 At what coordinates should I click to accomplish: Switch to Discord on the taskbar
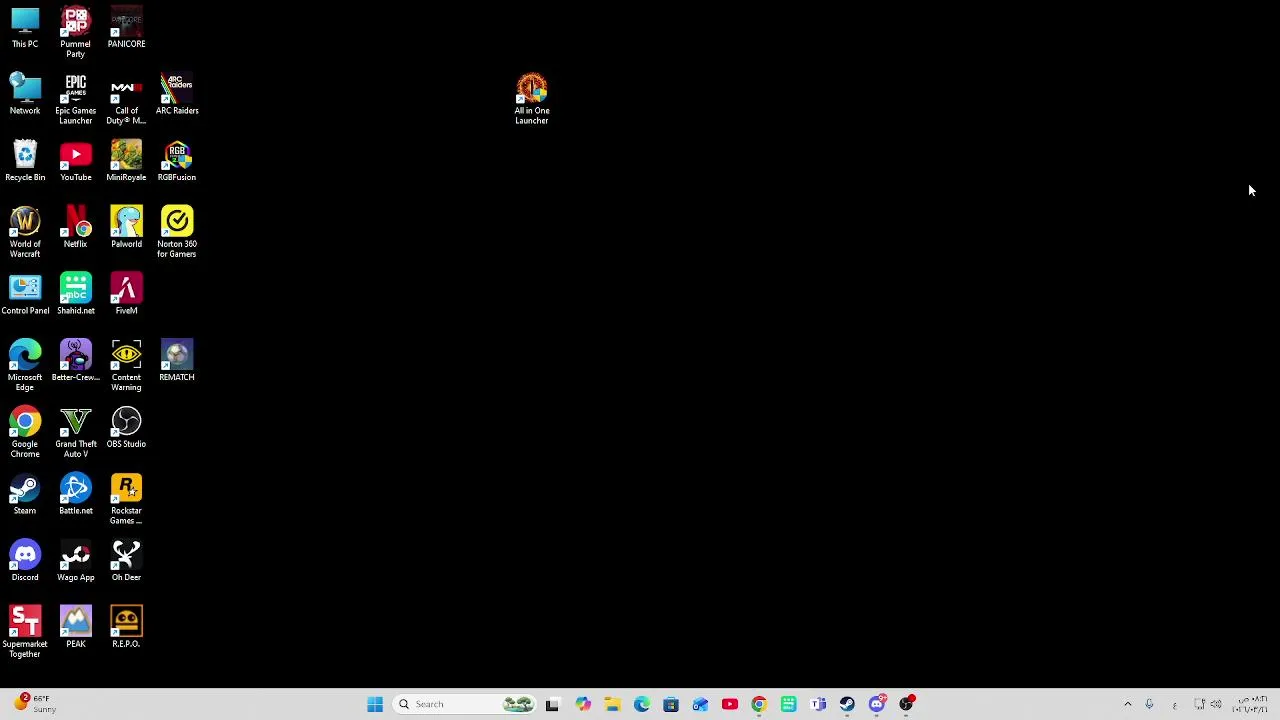coord(877,704)
